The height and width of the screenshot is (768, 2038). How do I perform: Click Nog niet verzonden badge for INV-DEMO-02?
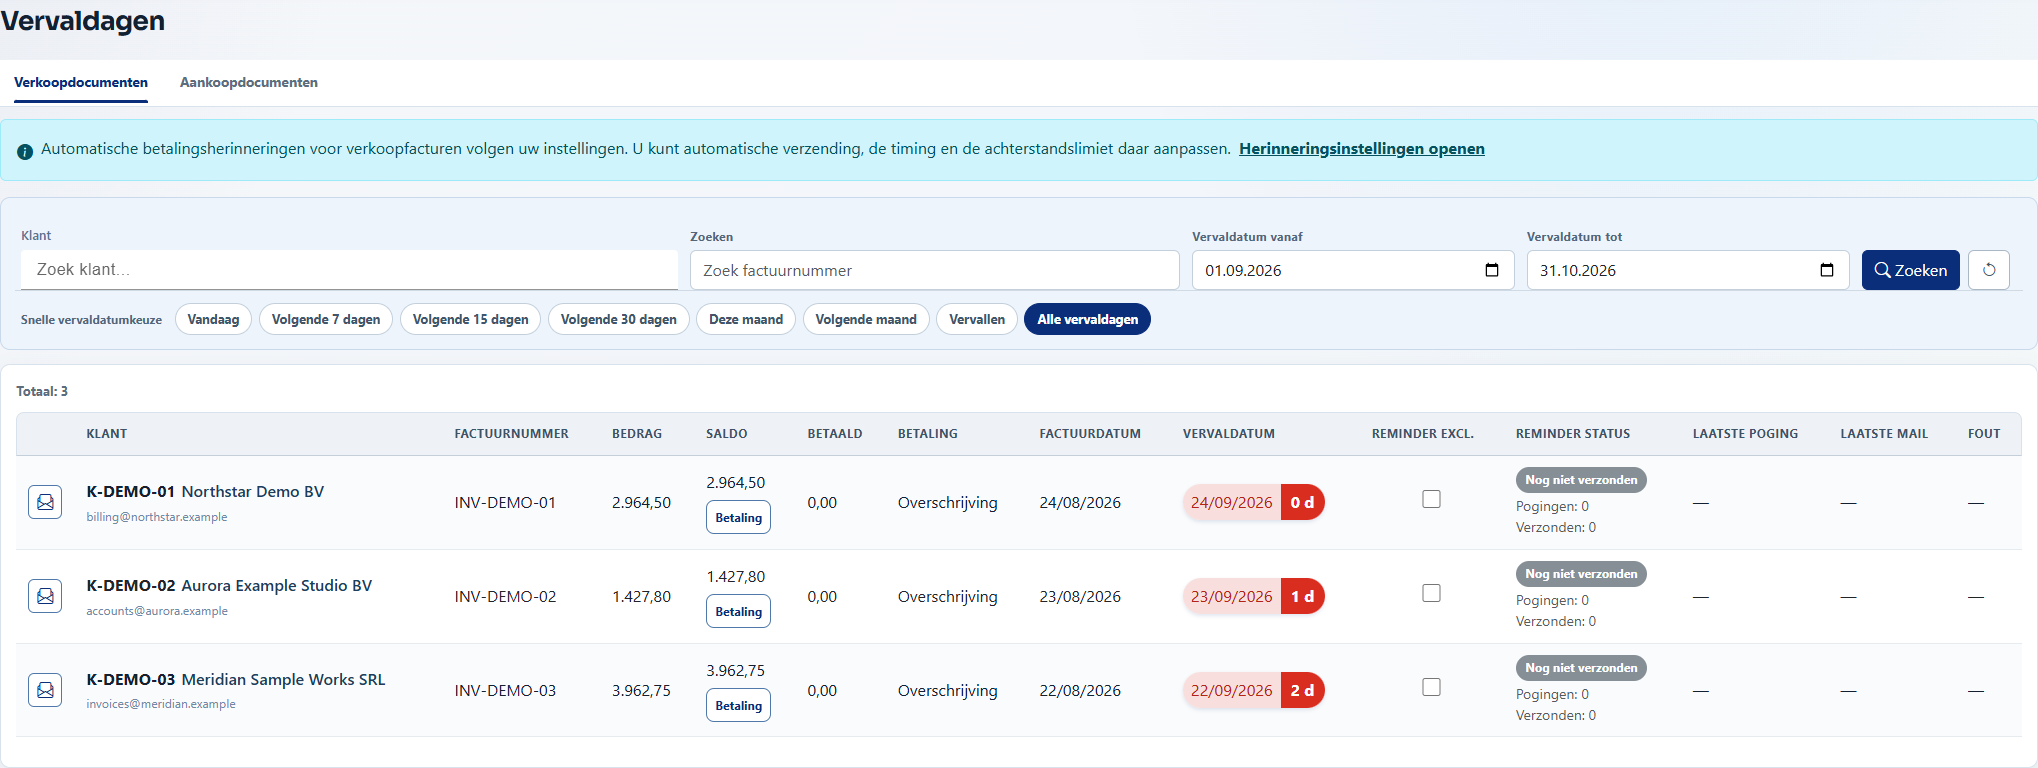(x=1581, y=574)
